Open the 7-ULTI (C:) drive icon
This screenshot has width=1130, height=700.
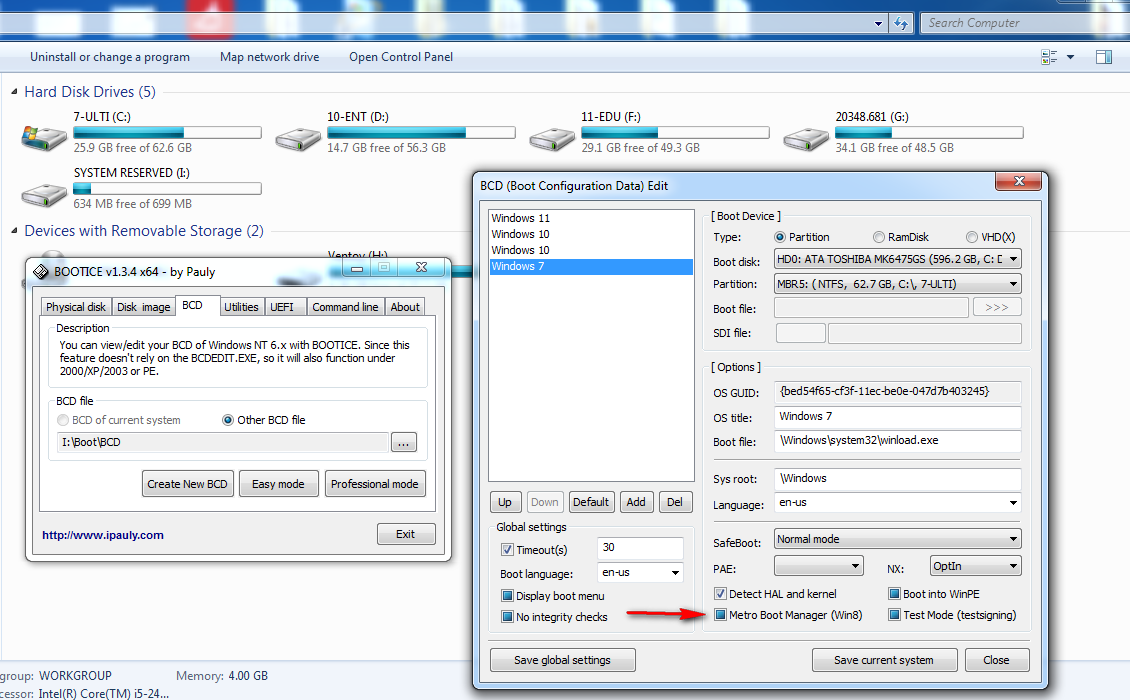coord(44,138)
